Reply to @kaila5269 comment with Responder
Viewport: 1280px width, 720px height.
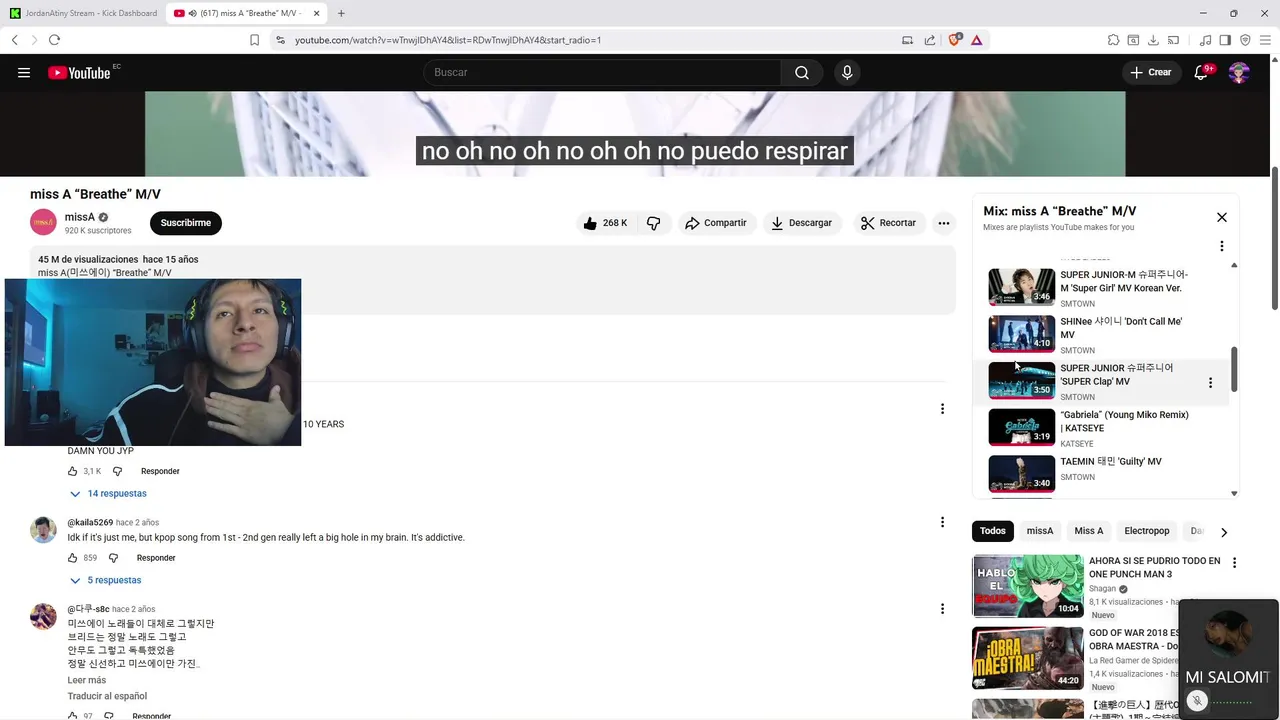point(156,558)
